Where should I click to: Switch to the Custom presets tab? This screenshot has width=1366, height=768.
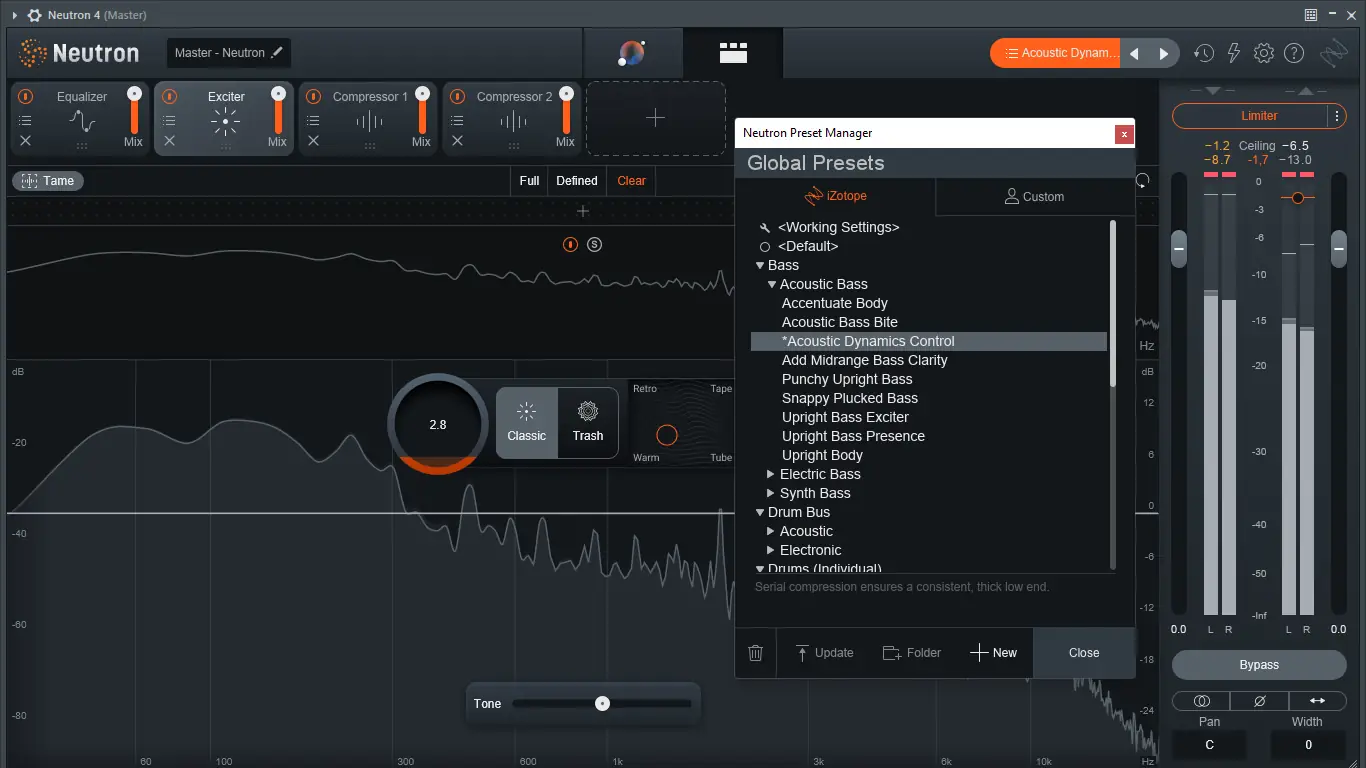(1035, 197)
